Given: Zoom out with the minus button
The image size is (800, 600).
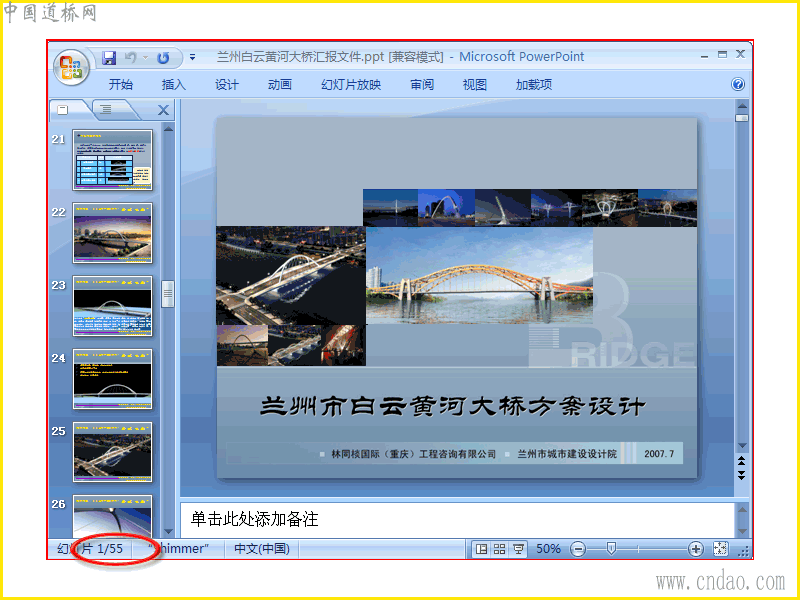Looking at the screenshot, I should [x=578, y=549].
